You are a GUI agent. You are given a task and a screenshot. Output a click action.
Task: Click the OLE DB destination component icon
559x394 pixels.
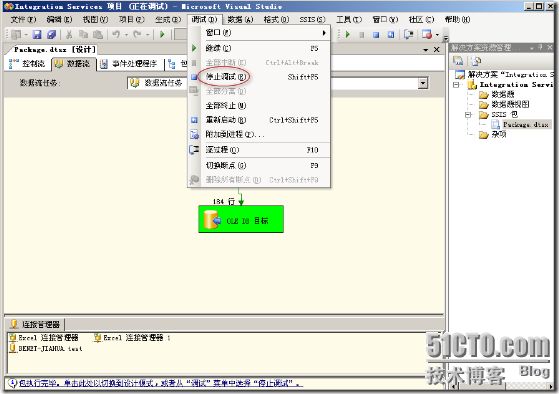(x=212, y=220)
